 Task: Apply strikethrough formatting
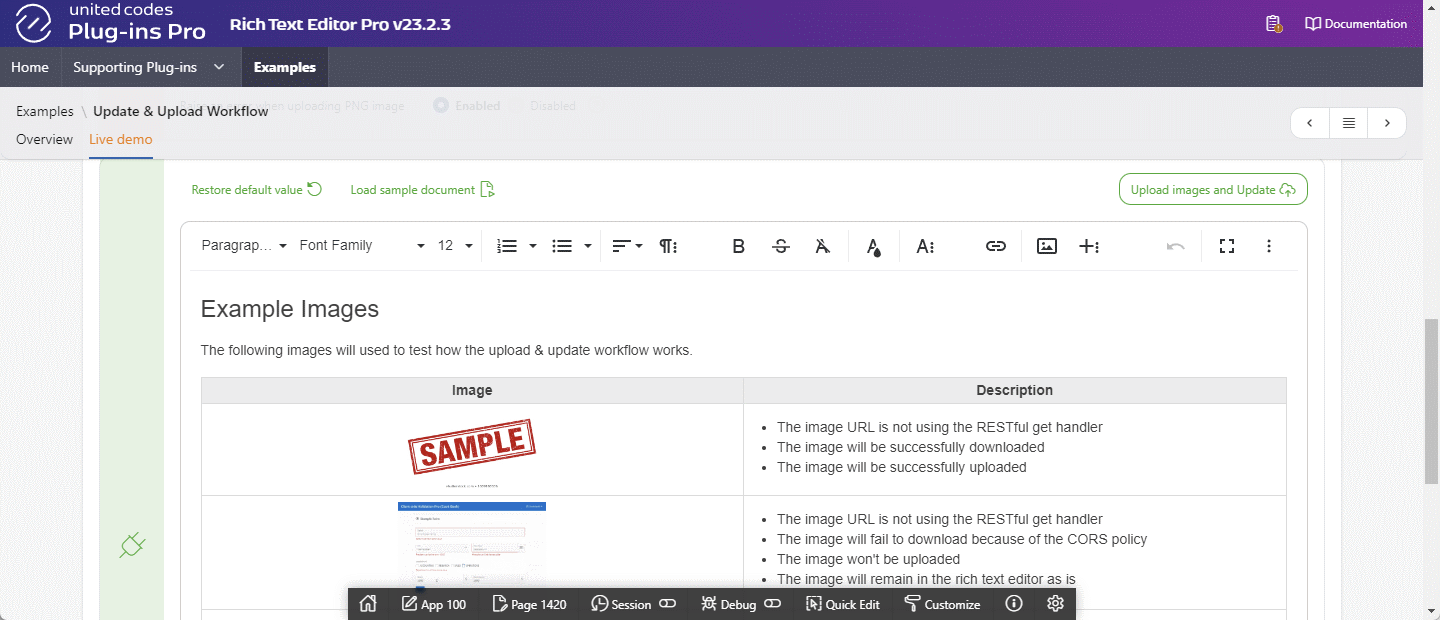click(x=781, y=246)
